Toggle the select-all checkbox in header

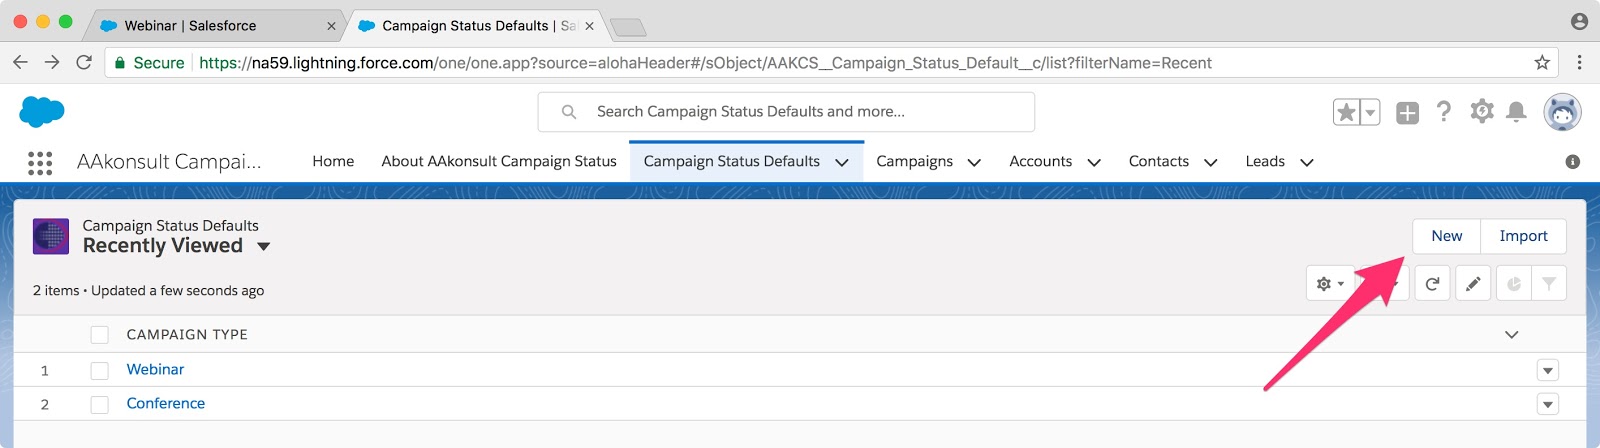click(x=99, y=335)
